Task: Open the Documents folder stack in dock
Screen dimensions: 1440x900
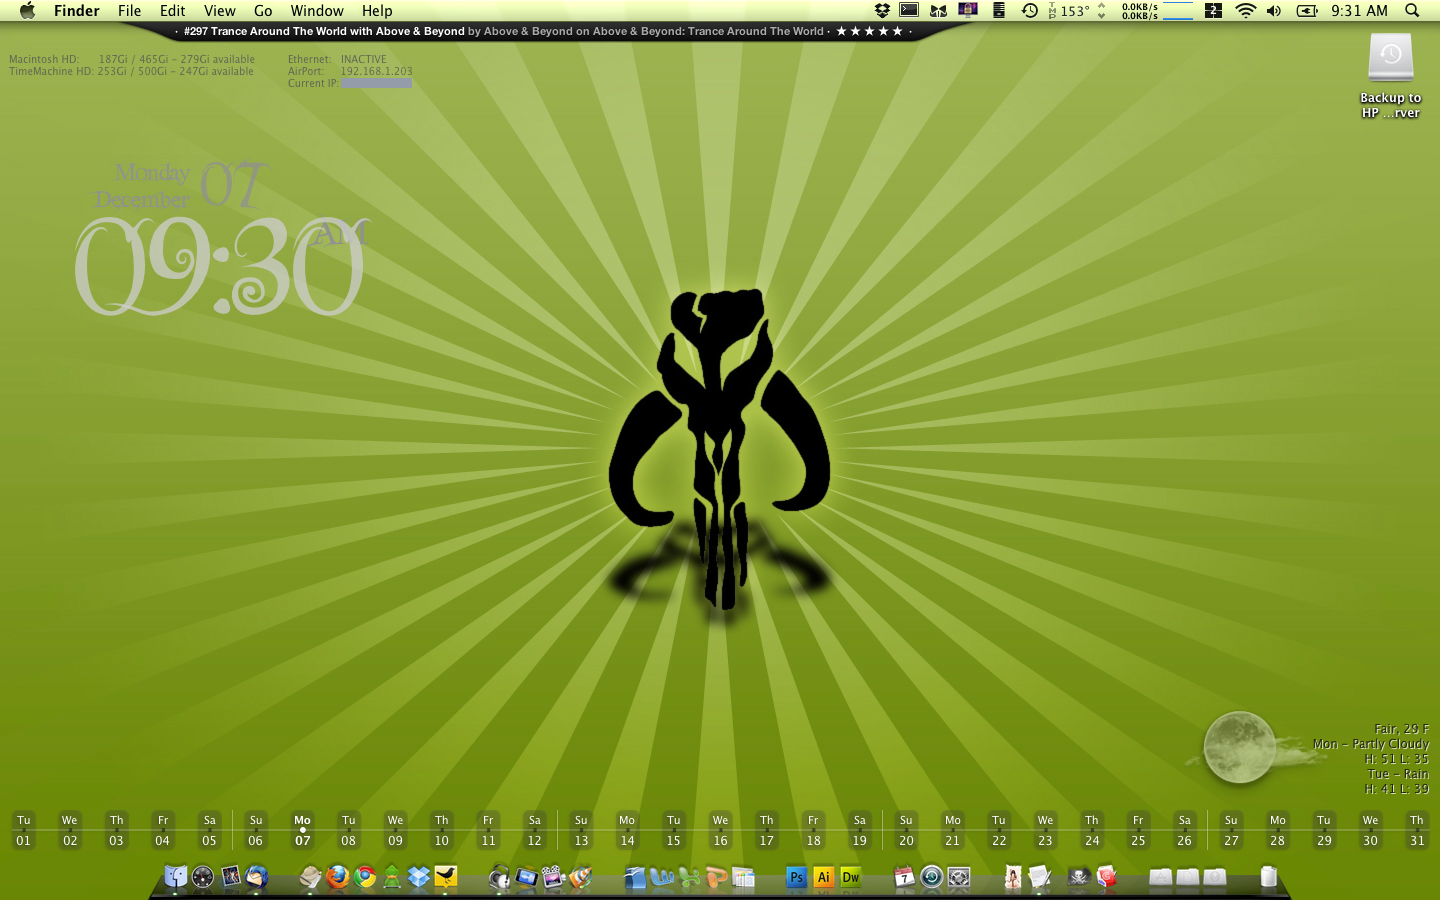Action: click(x=1187, y=877)
